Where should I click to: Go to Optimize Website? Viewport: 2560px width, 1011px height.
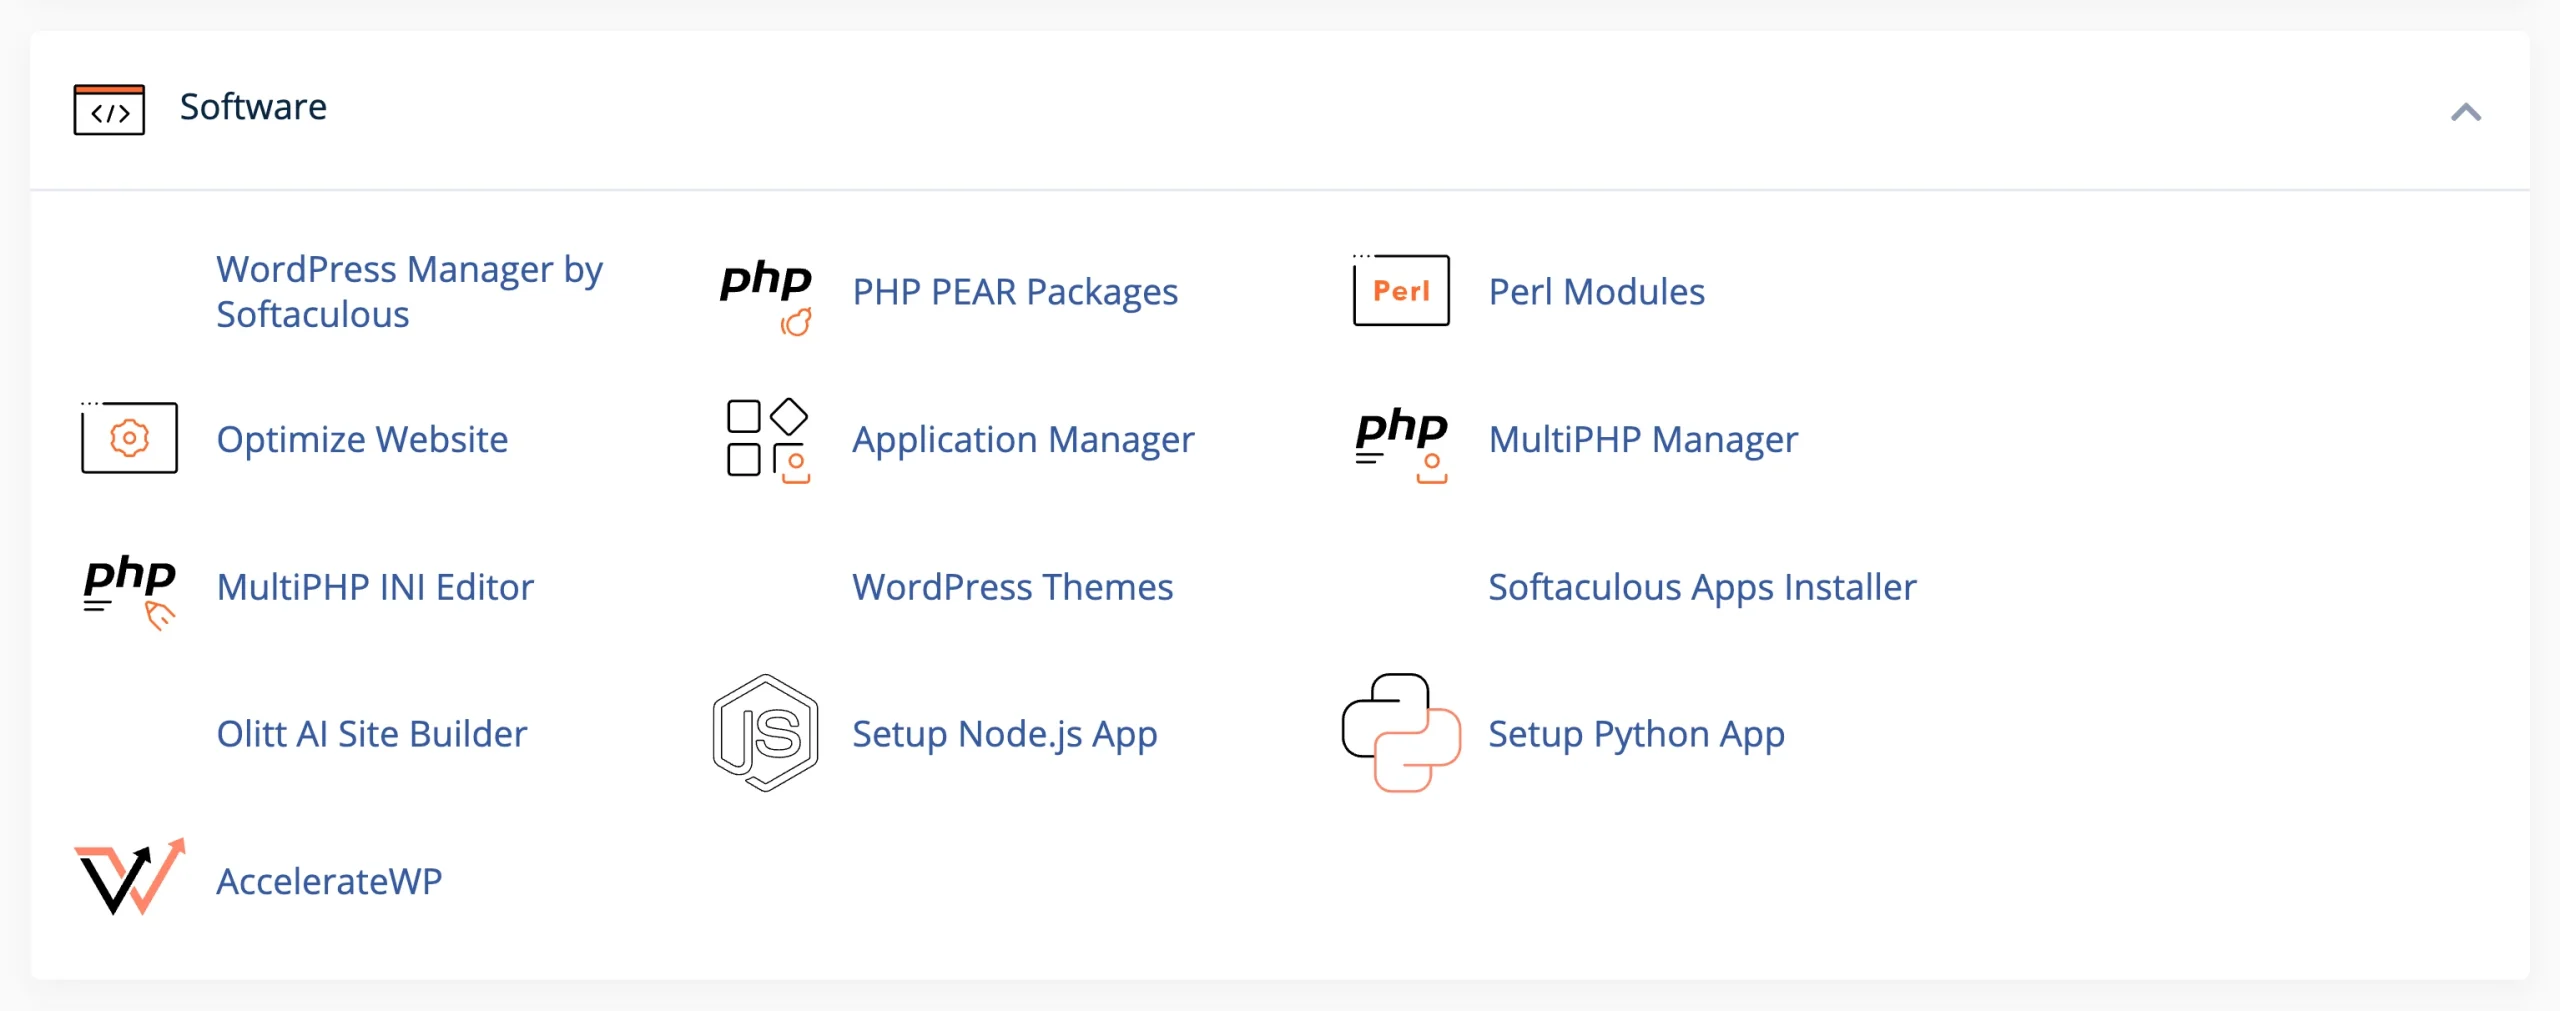tap(362, 439)
